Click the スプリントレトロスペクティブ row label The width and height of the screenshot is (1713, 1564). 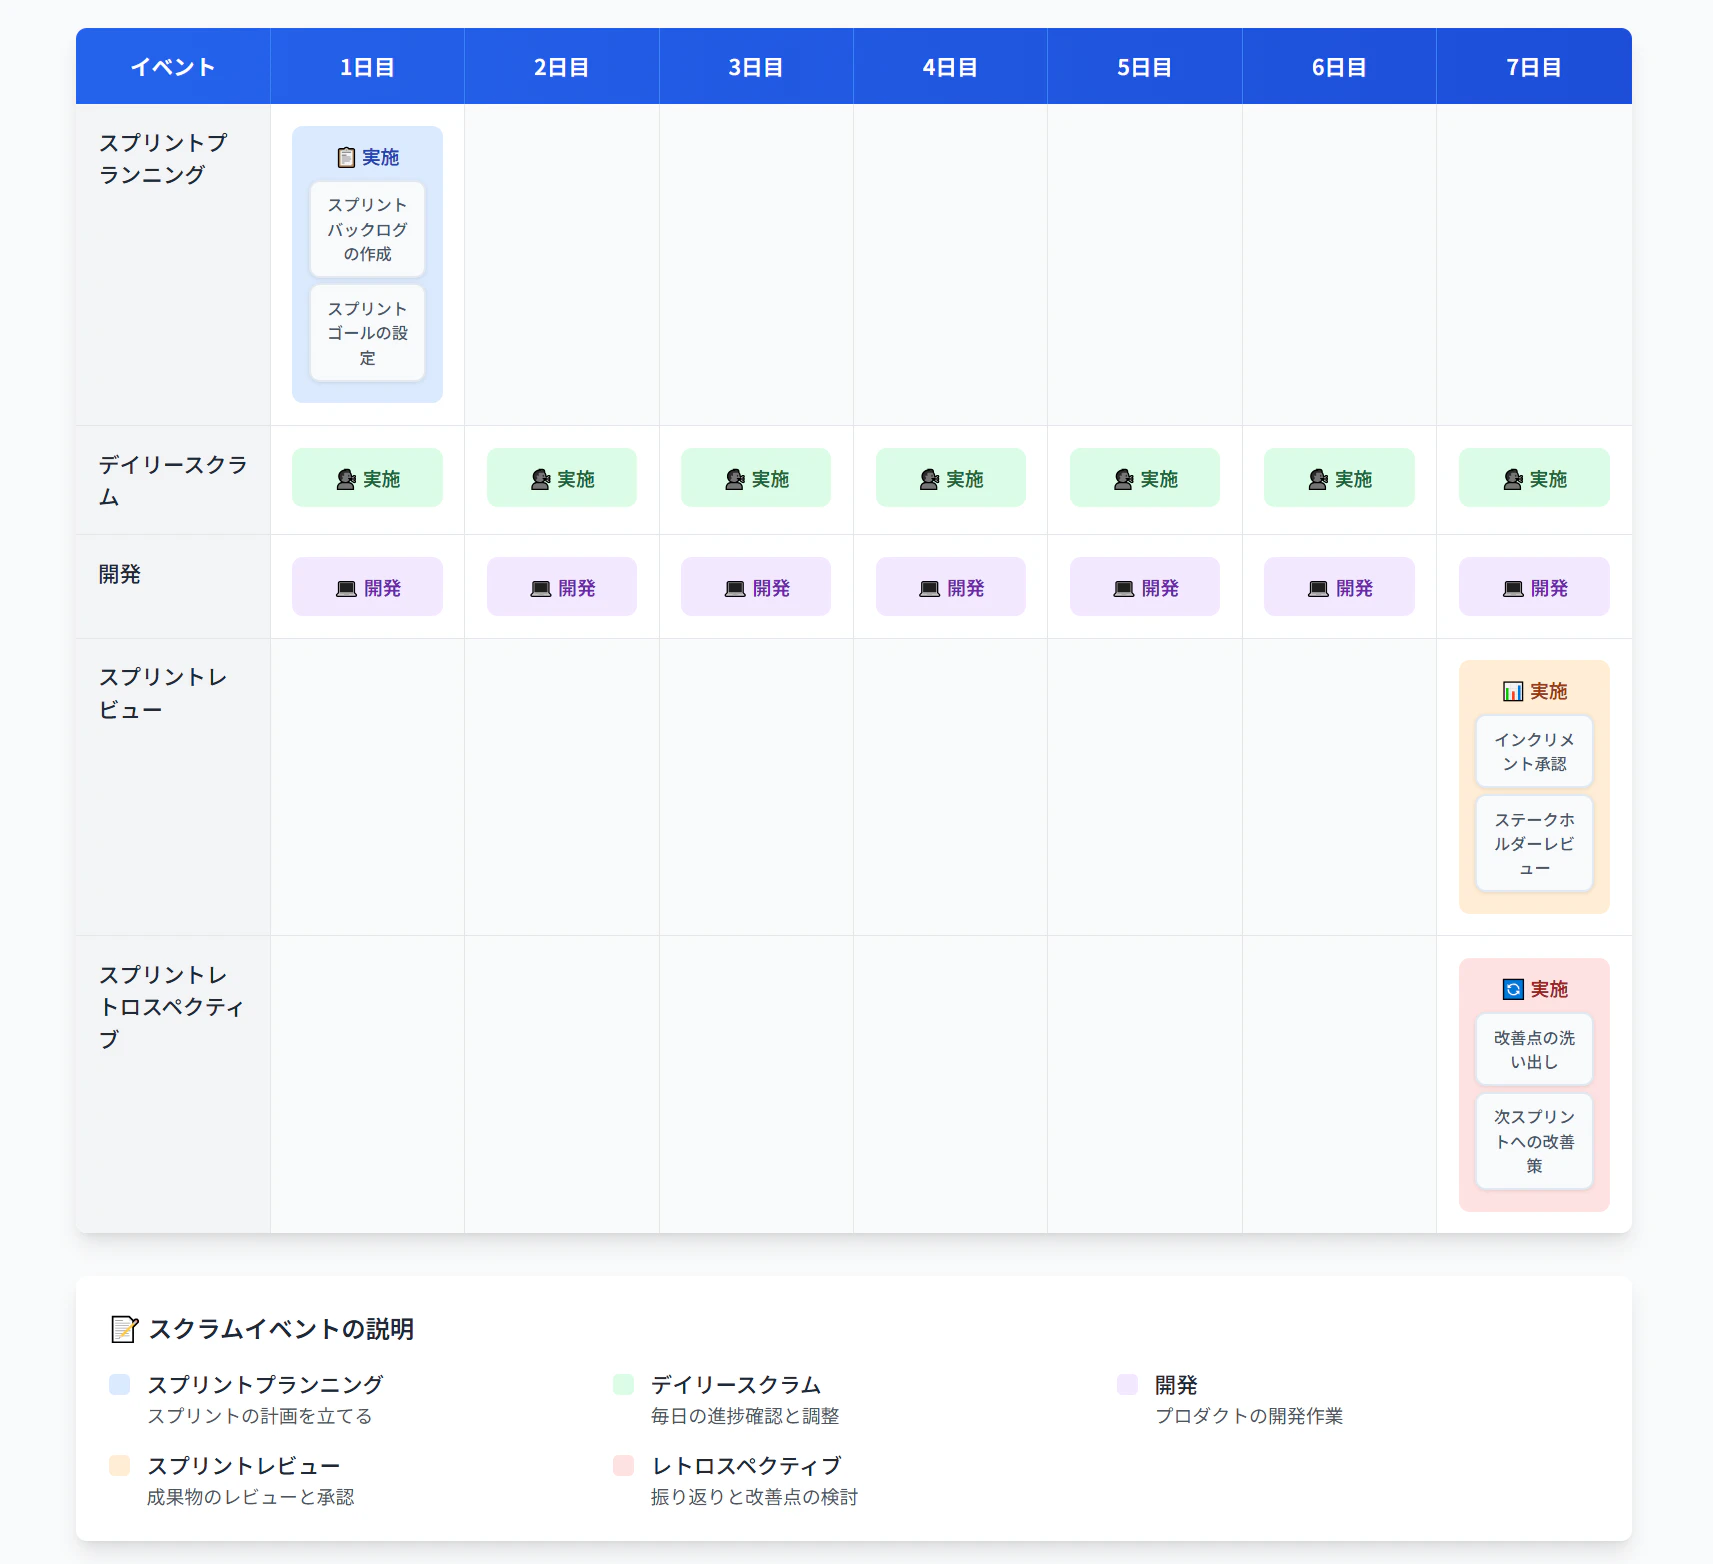click(x=171, y=1006)
